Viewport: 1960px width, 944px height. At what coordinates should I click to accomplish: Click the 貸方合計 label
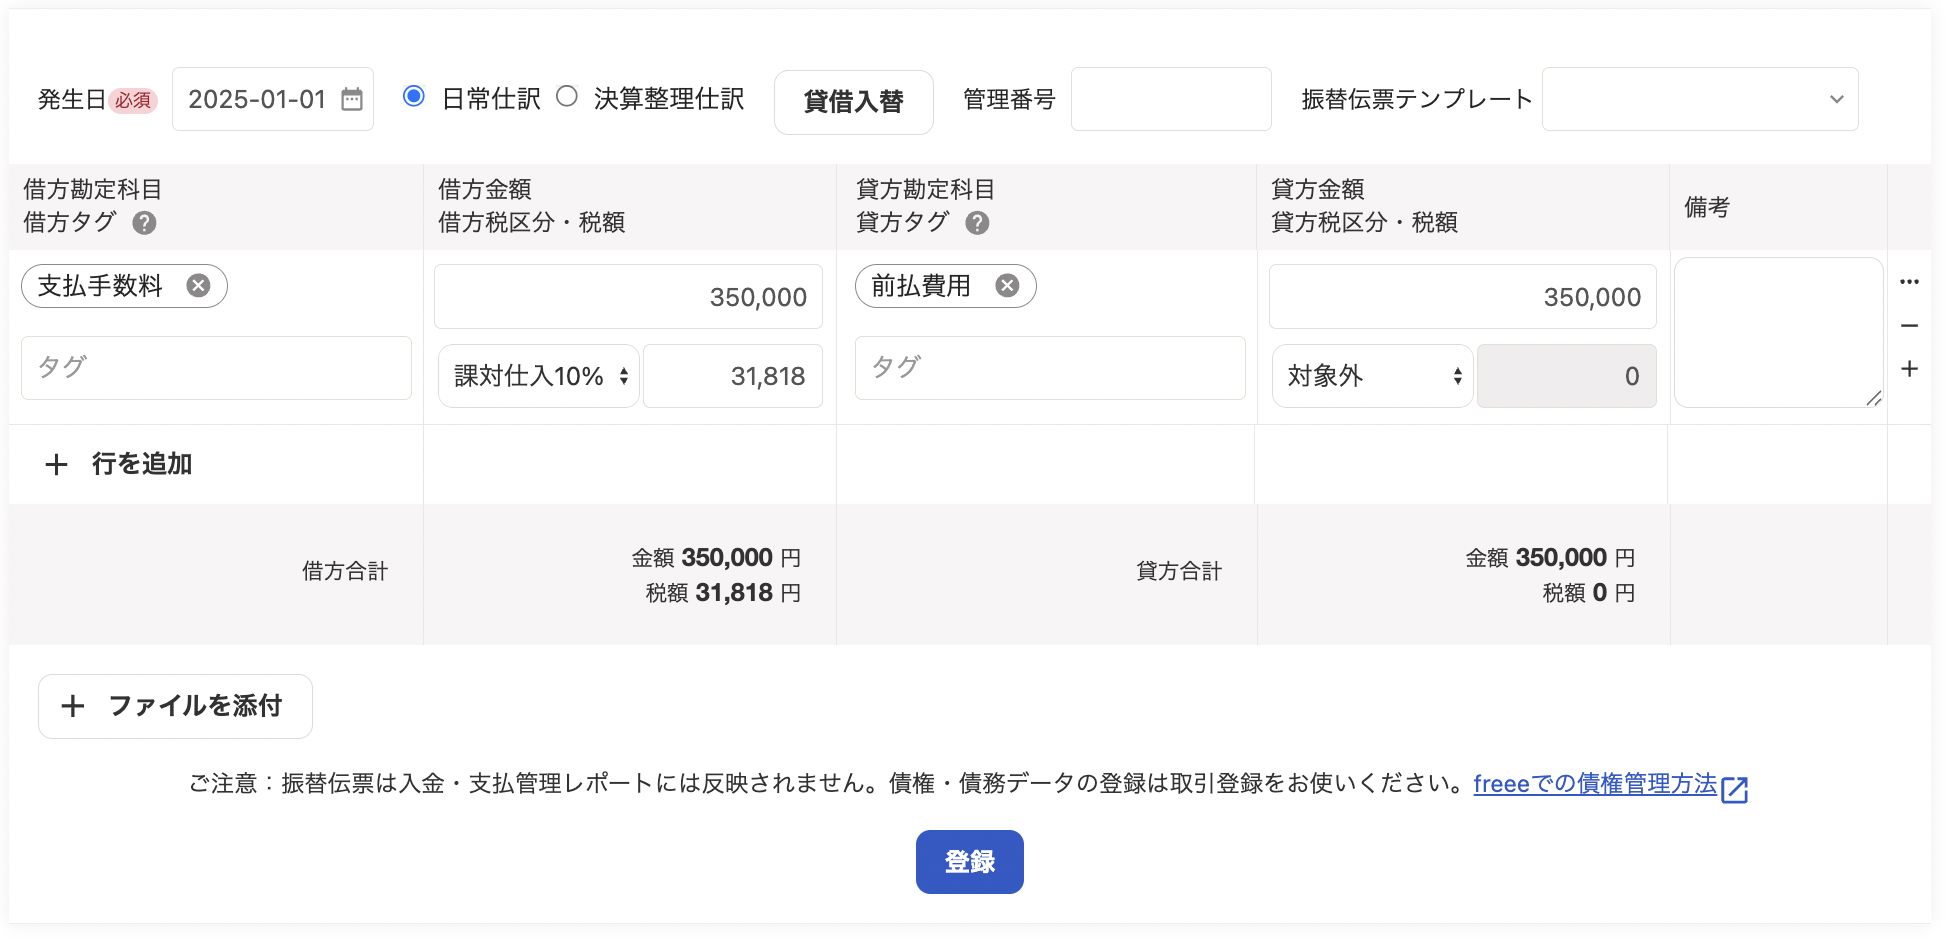tap(1179, 571)
